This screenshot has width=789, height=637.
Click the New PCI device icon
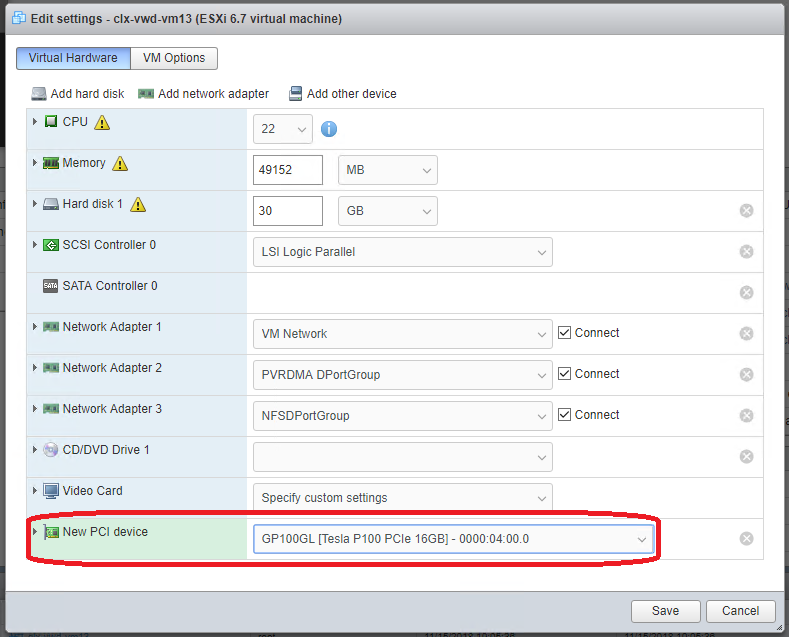pos(51,532)
